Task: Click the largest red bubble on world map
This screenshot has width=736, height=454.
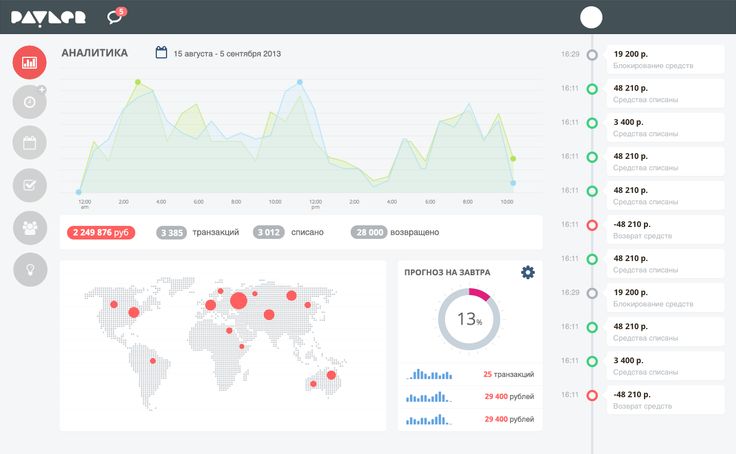Action: tap(238, 300)
